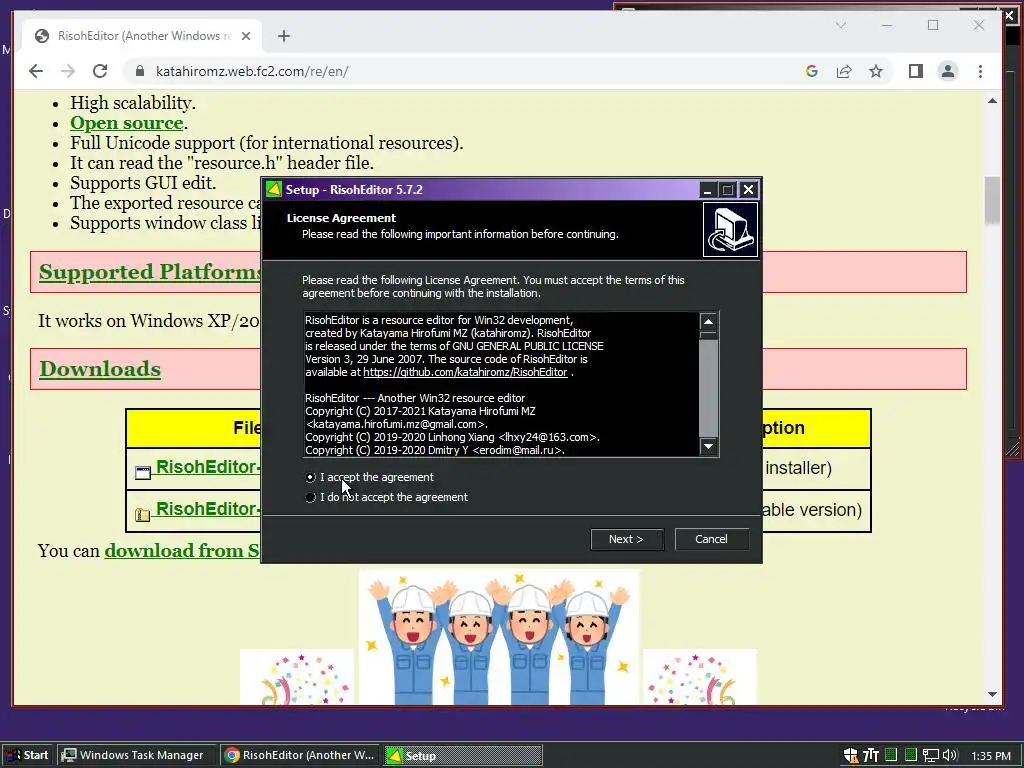Click the zip archive file icon
Screen dimensions: 1024x768
coord(142,515)
